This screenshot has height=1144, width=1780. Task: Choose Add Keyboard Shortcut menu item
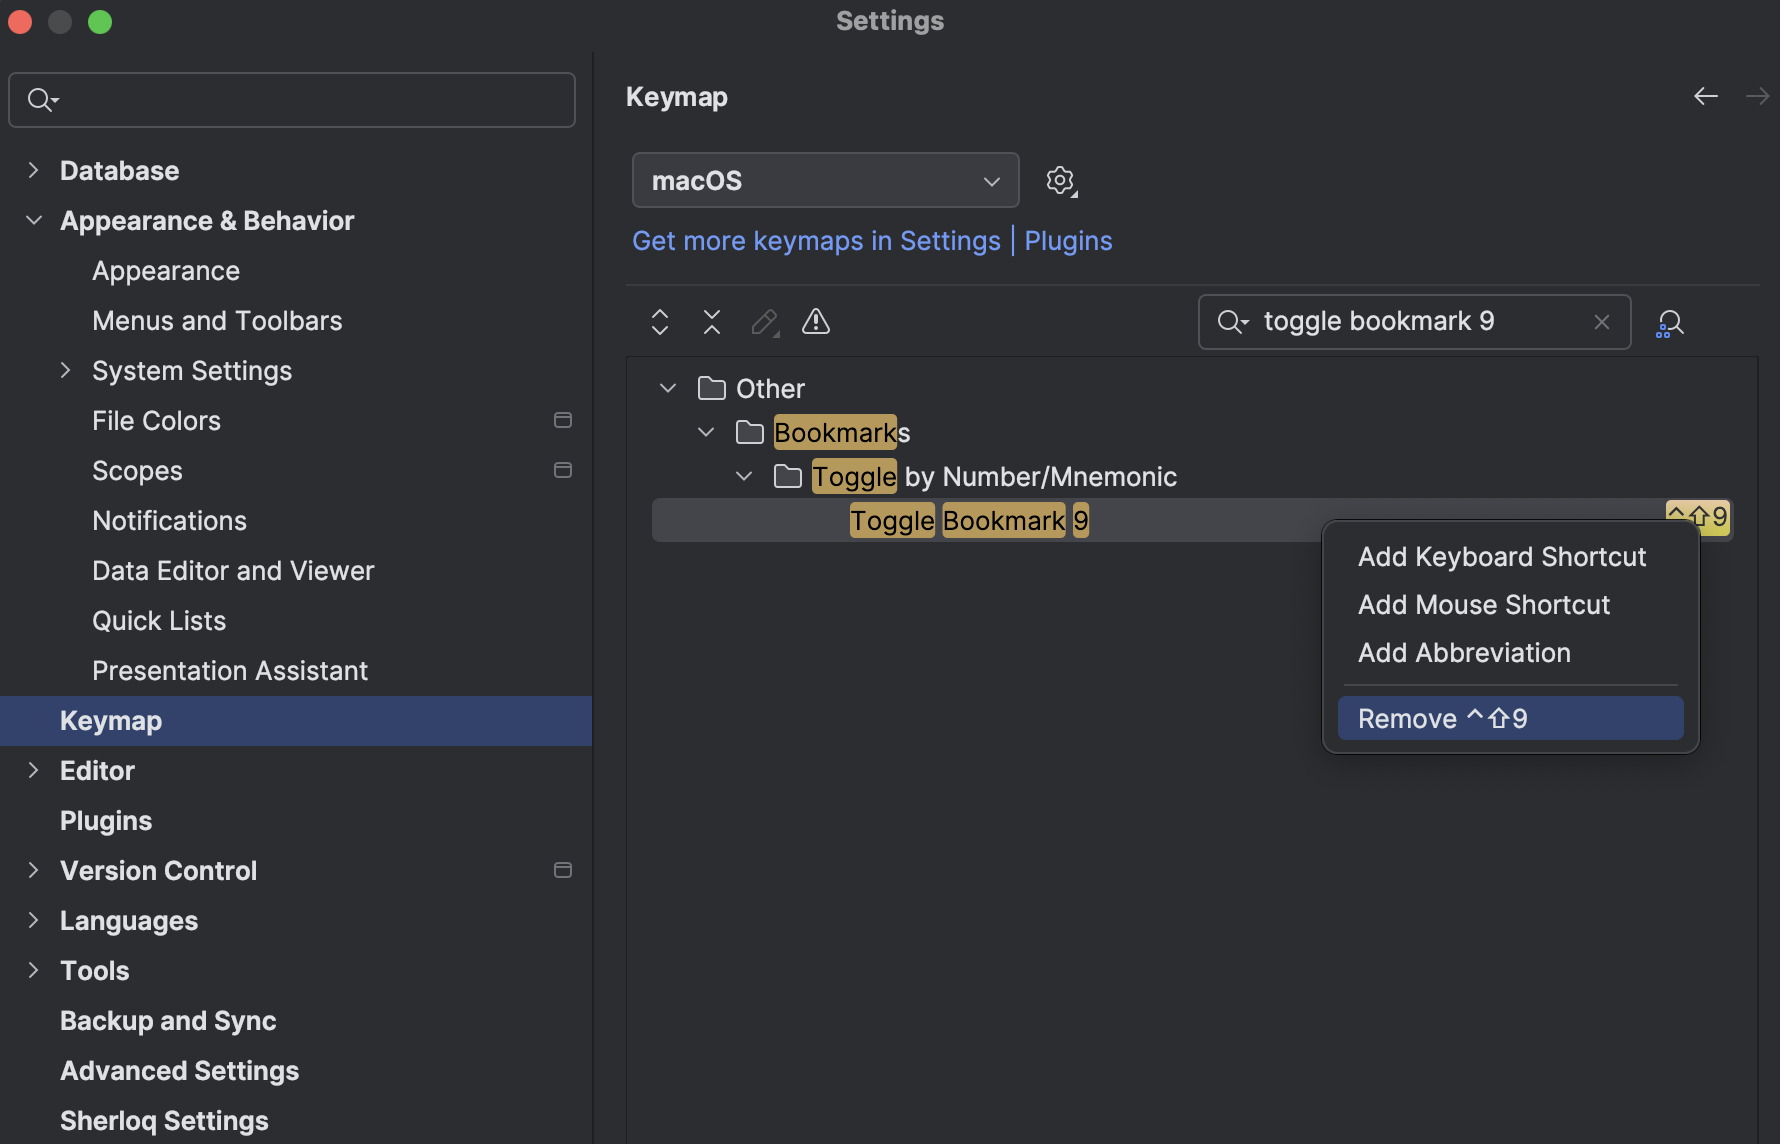click(1501, 557)
